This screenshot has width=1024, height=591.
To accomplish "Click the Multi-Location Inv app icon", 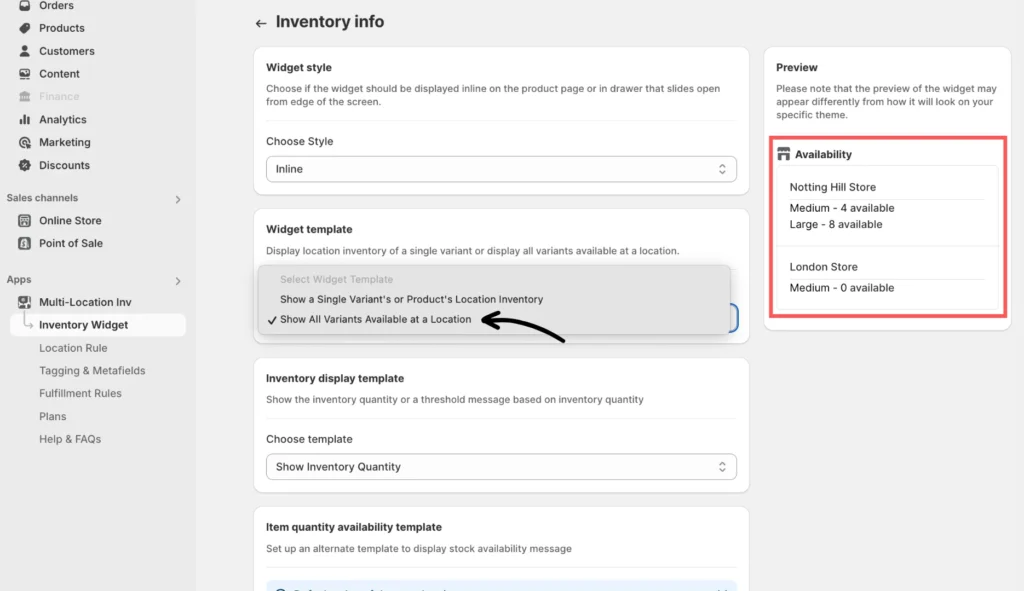I will pyautogui.click(x=25, y=302).
